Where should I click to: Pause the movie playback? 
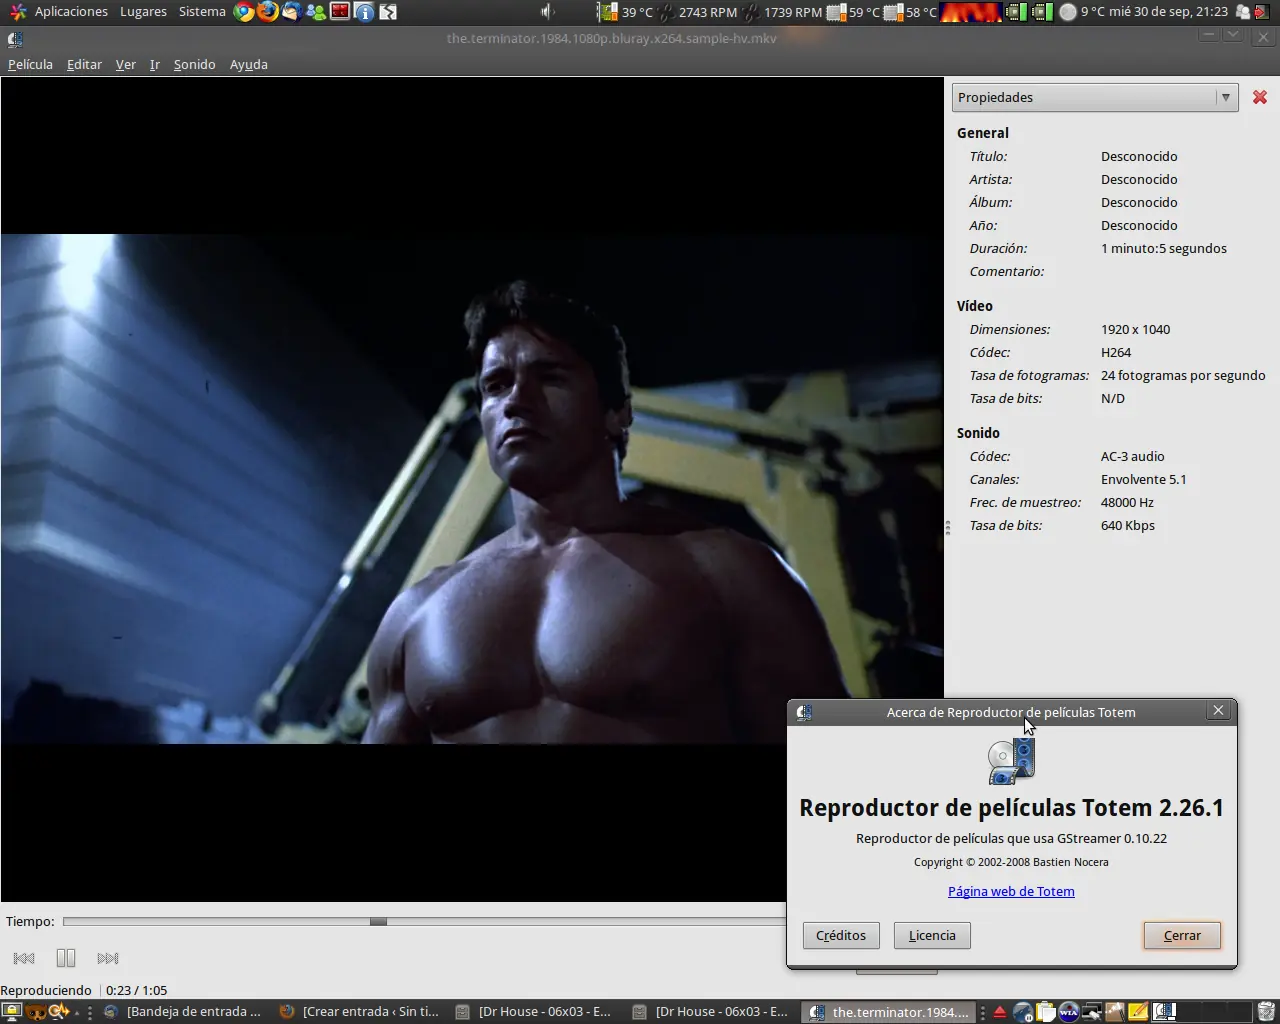click(66, 958)
